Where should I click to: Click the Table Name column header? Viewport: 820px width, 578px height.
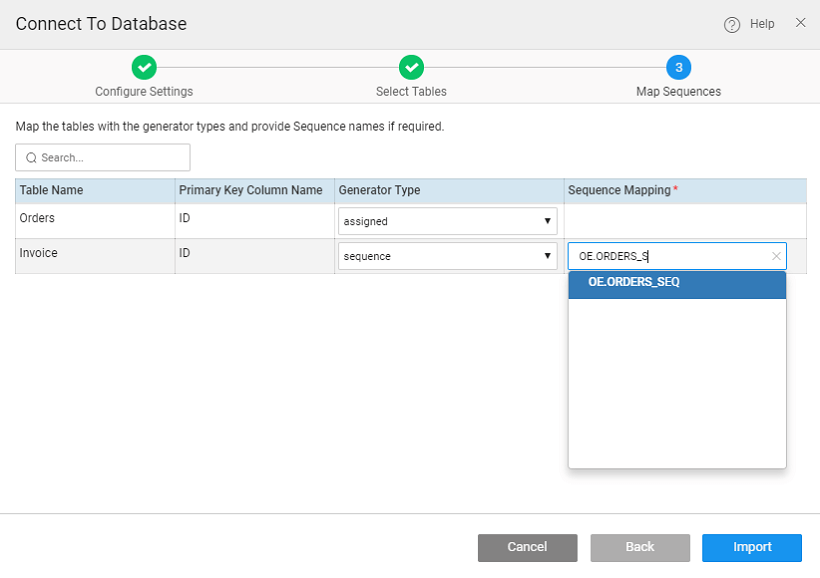click(x=52, y=190)
